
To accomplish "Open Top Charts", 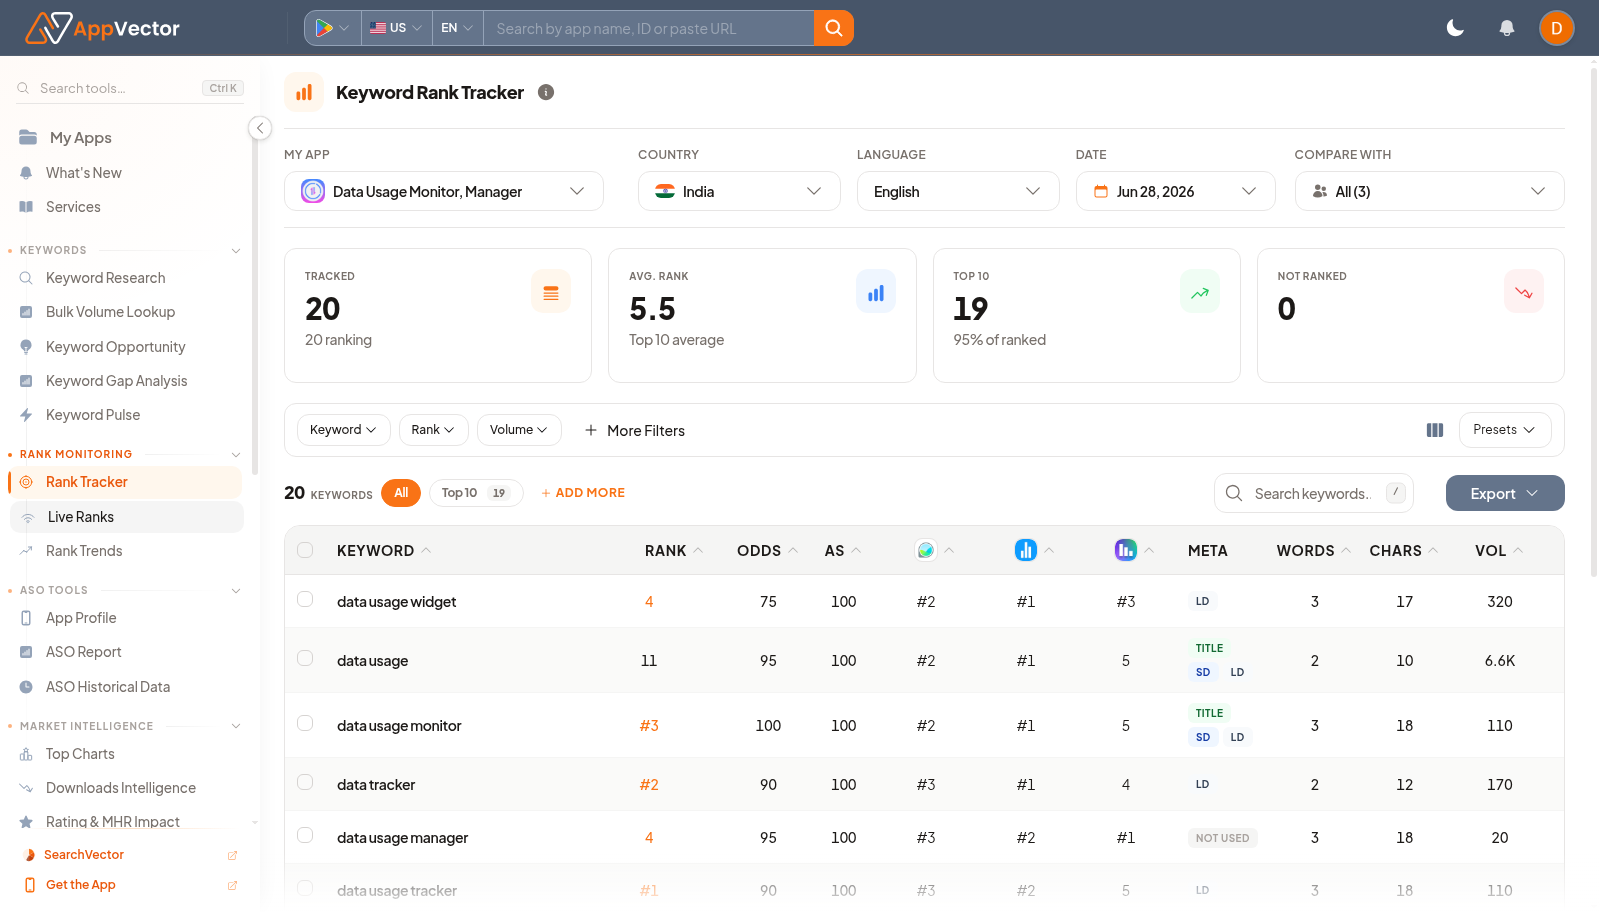I will [80, 754].
